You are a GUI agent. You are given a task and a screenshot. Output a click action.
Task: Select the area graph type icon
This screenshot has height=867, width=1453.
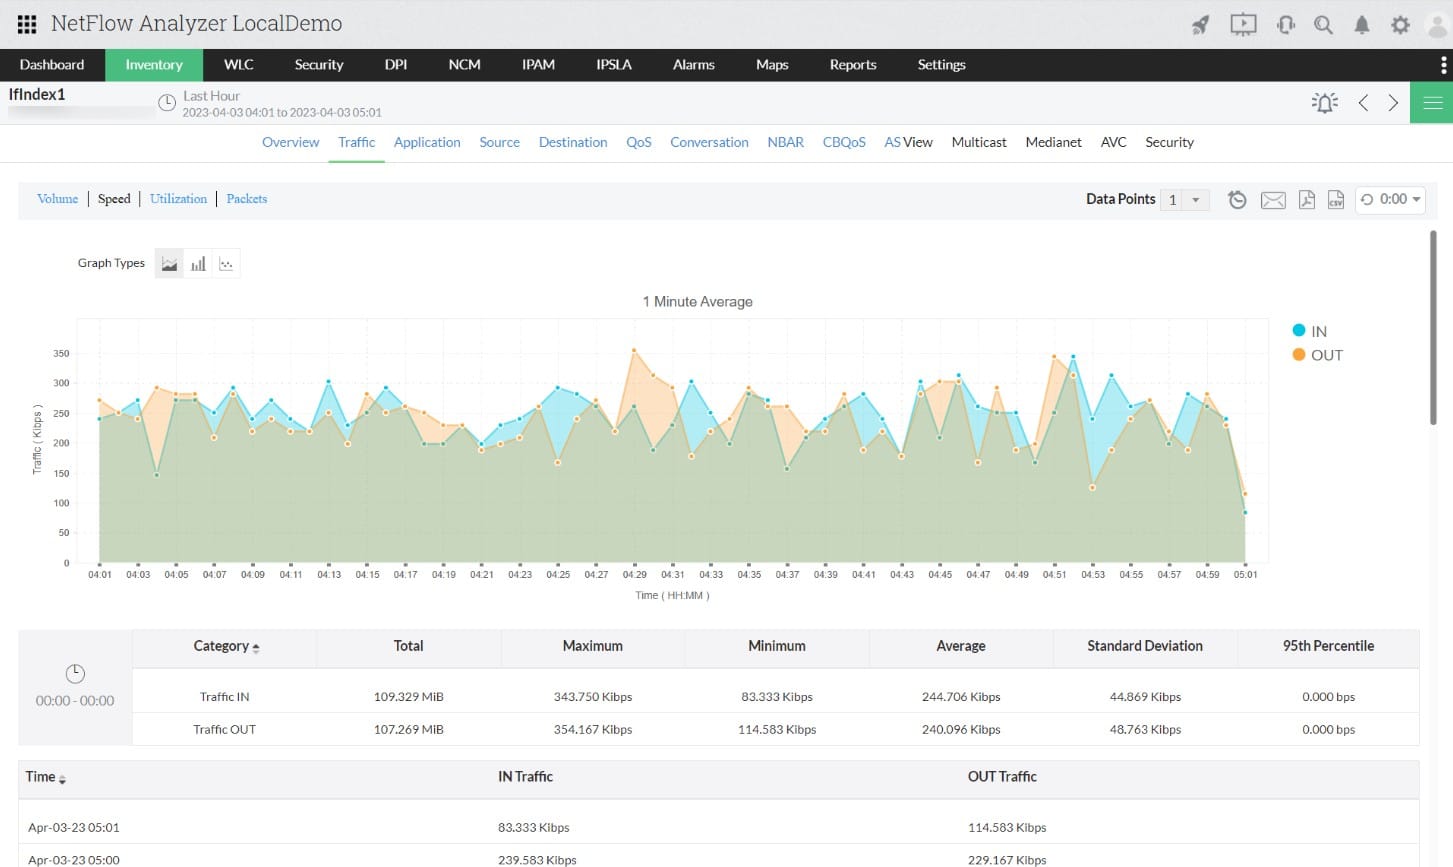pos(169,264)
